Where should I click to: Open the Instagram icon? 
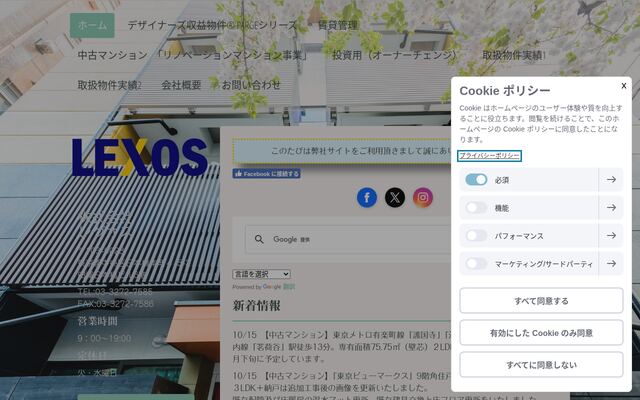[423, 198]
